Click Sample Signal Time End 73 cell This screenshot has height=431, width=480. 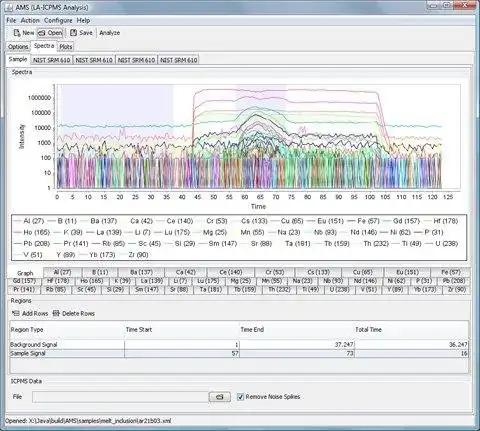click(297, 353)
